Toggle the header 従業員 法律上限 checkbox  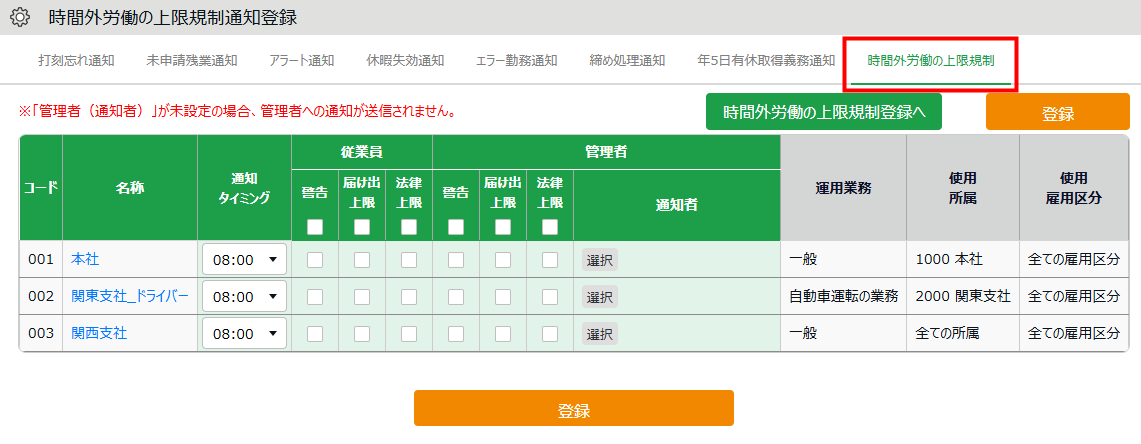click(409, 227)
